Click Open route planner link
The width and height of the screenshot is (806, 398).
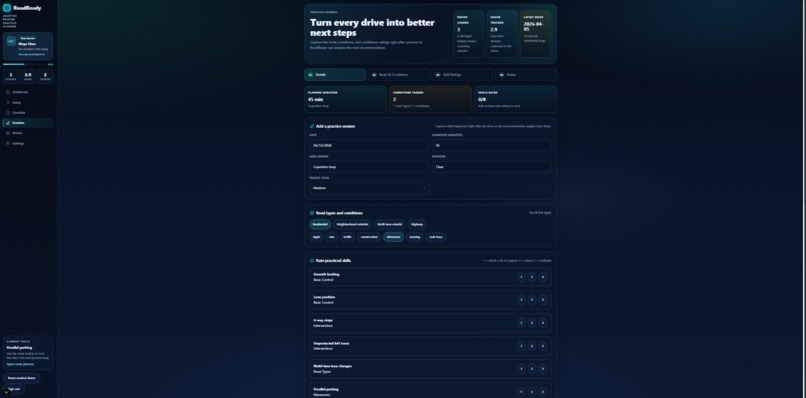(20, 364)
